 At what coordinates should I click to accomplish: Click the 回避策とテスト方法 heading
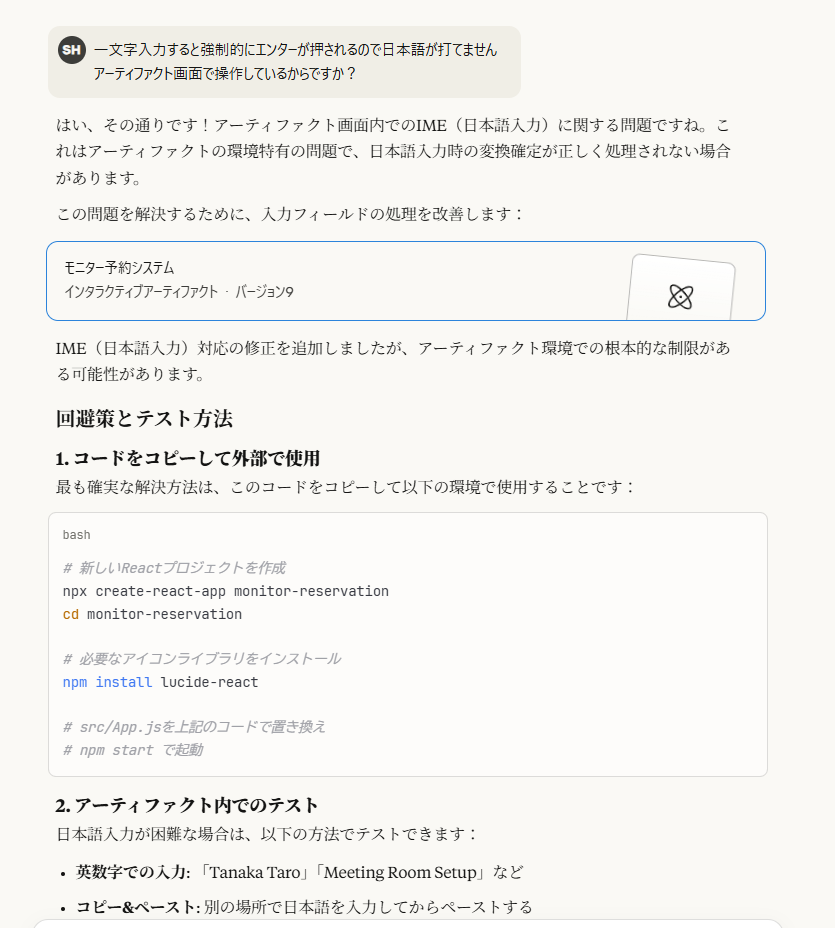point(144,419)
